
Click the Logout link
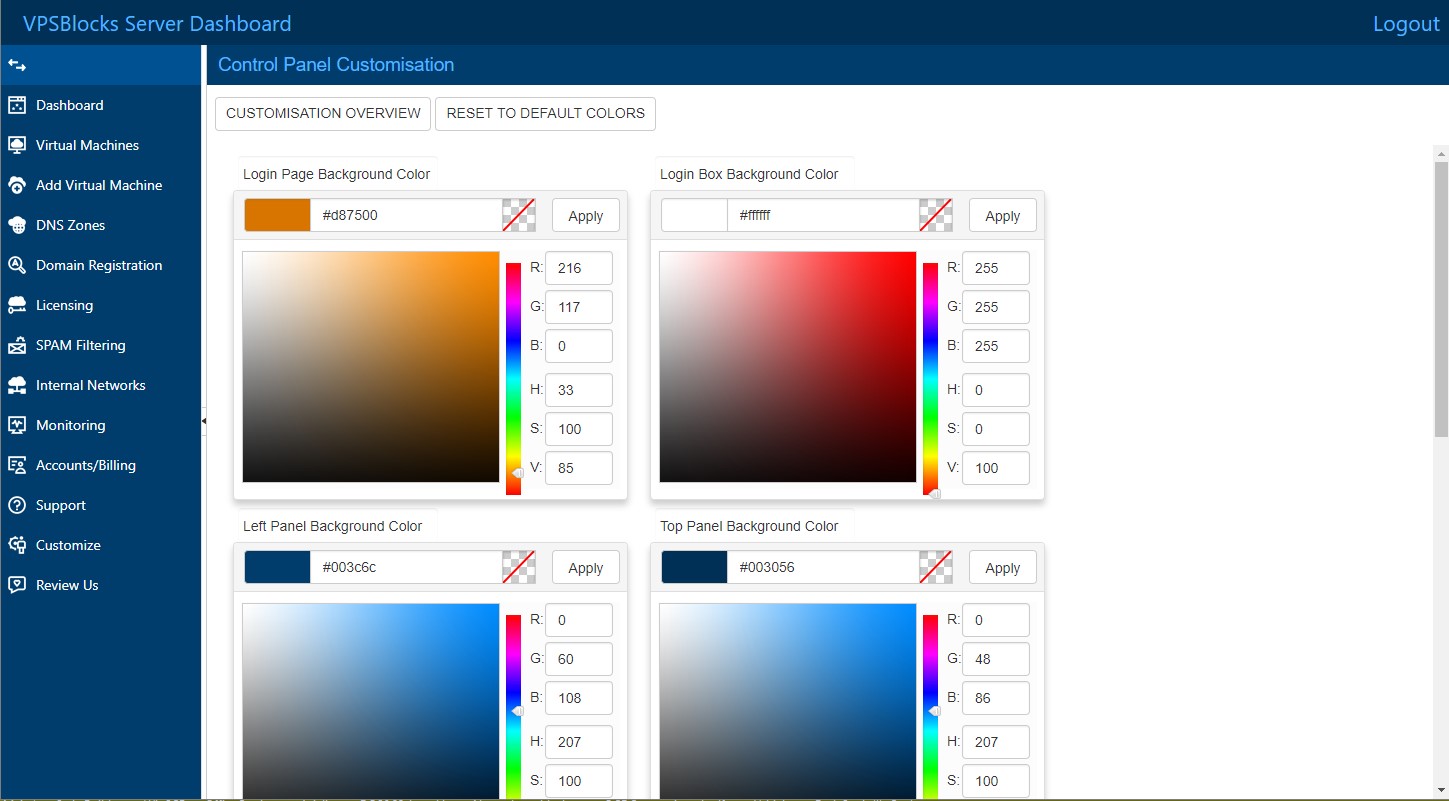pos(1405,24)
